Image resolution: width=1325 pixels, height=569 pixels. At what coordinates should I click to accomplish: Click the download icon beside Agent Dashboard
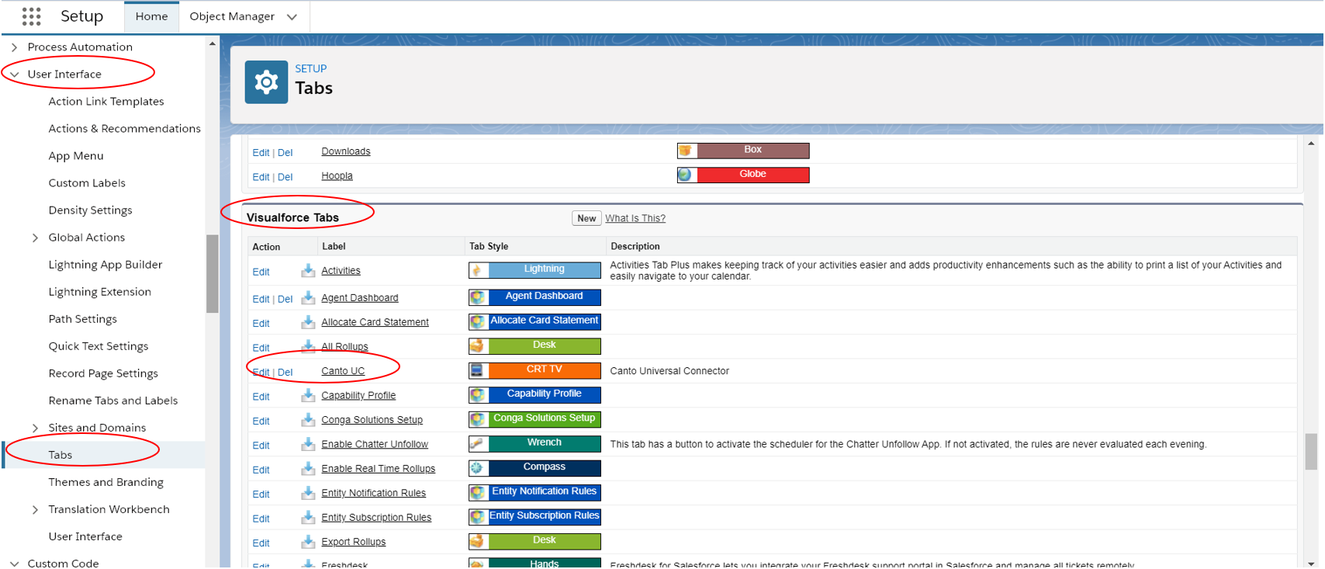point(308,298)
